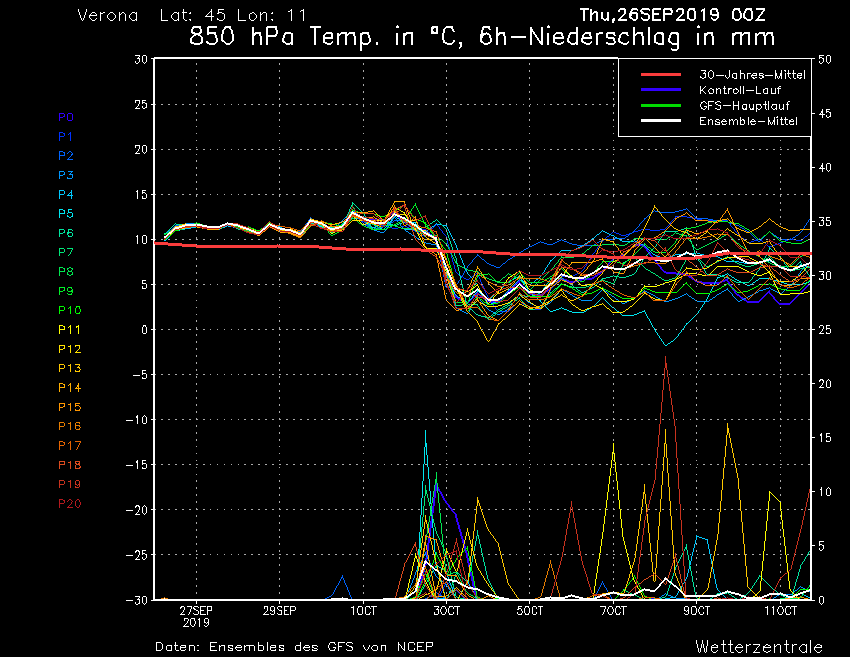Click the 1OCT x-axis date label
This screenshot has width=850, height=657.
pyautogui.click(x=363, y=611)
